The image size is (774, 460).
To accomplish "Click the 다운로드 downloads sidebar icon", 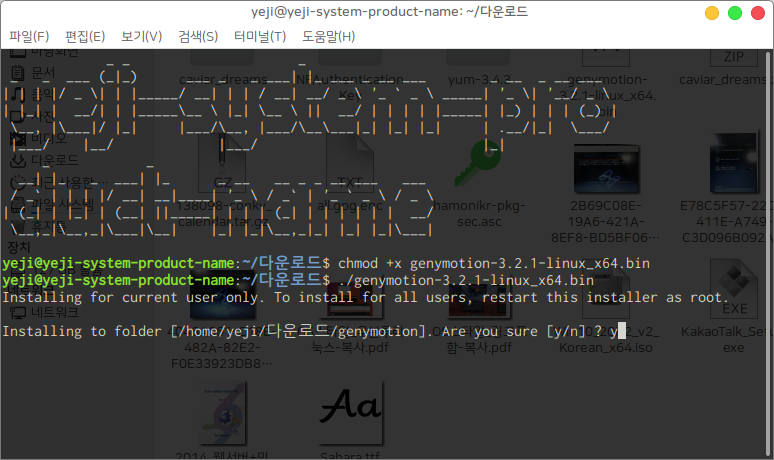I will 17,159.
